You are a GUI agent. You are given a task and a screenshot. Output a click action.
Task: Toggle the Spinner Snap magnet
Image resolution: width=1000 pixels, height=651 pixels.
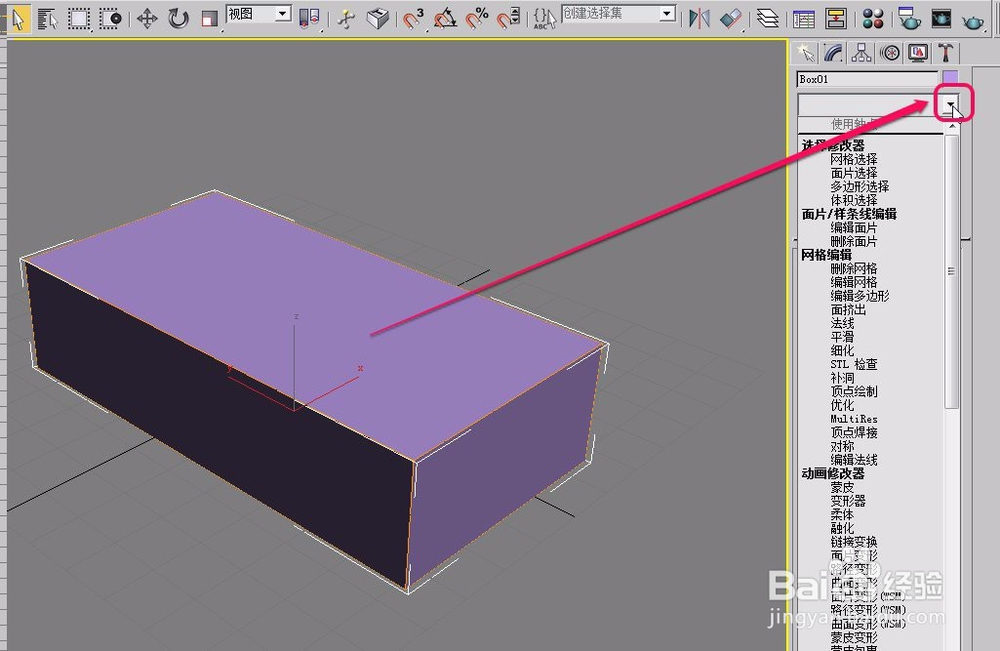click(508, 18)
